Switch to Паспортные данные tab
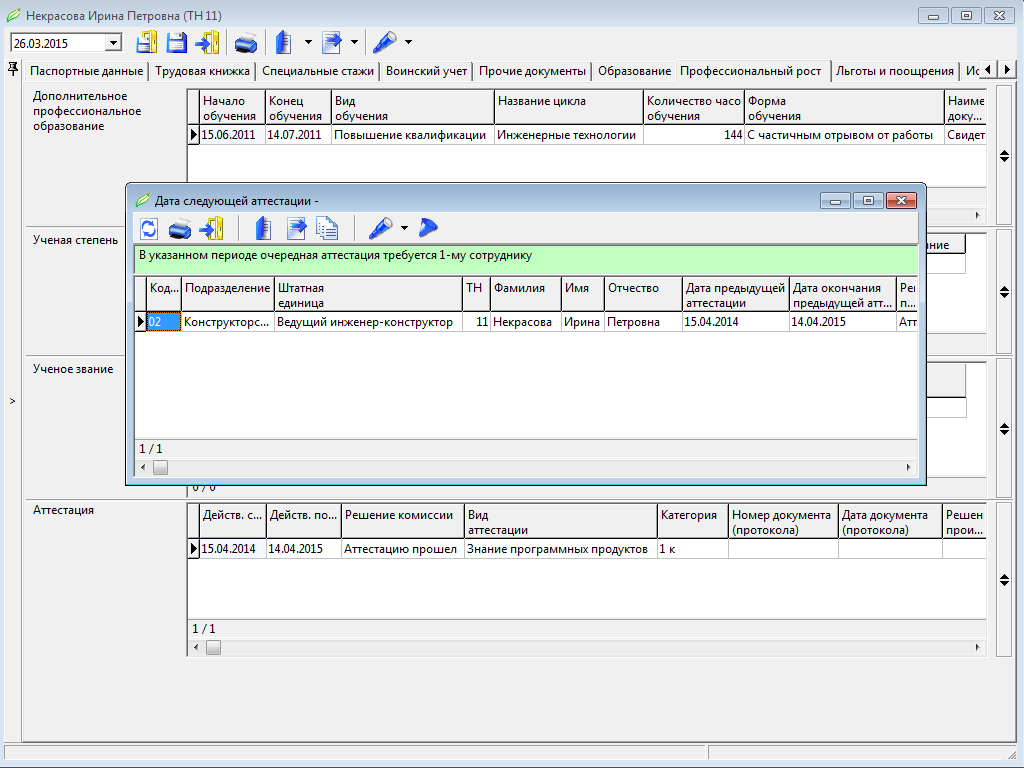 [x=86, y=71]
